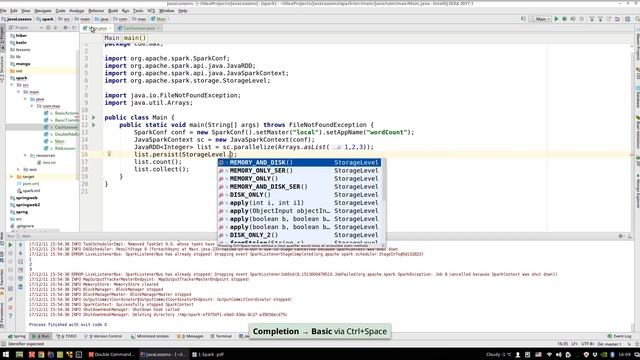Rerun the program in Run tool window
This screenshot has height=360, width=640.
point(11,244)
